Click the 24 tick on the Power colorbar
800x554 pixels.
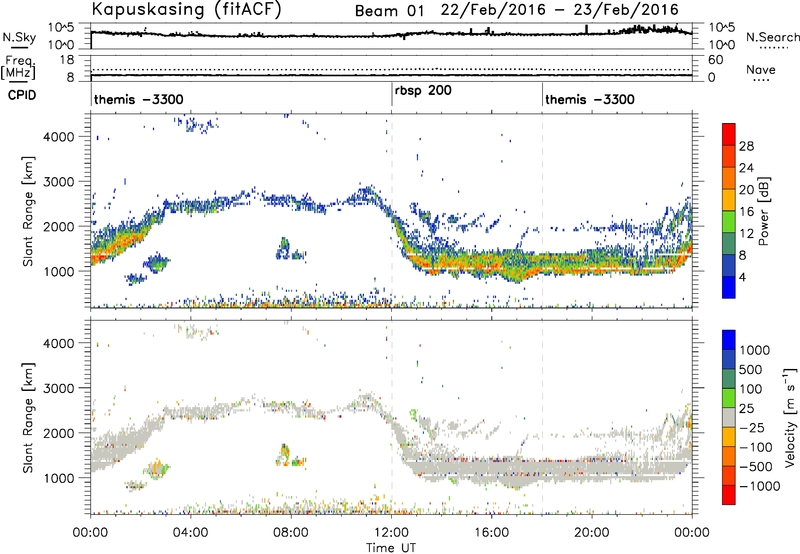click(x=746, y=168)
